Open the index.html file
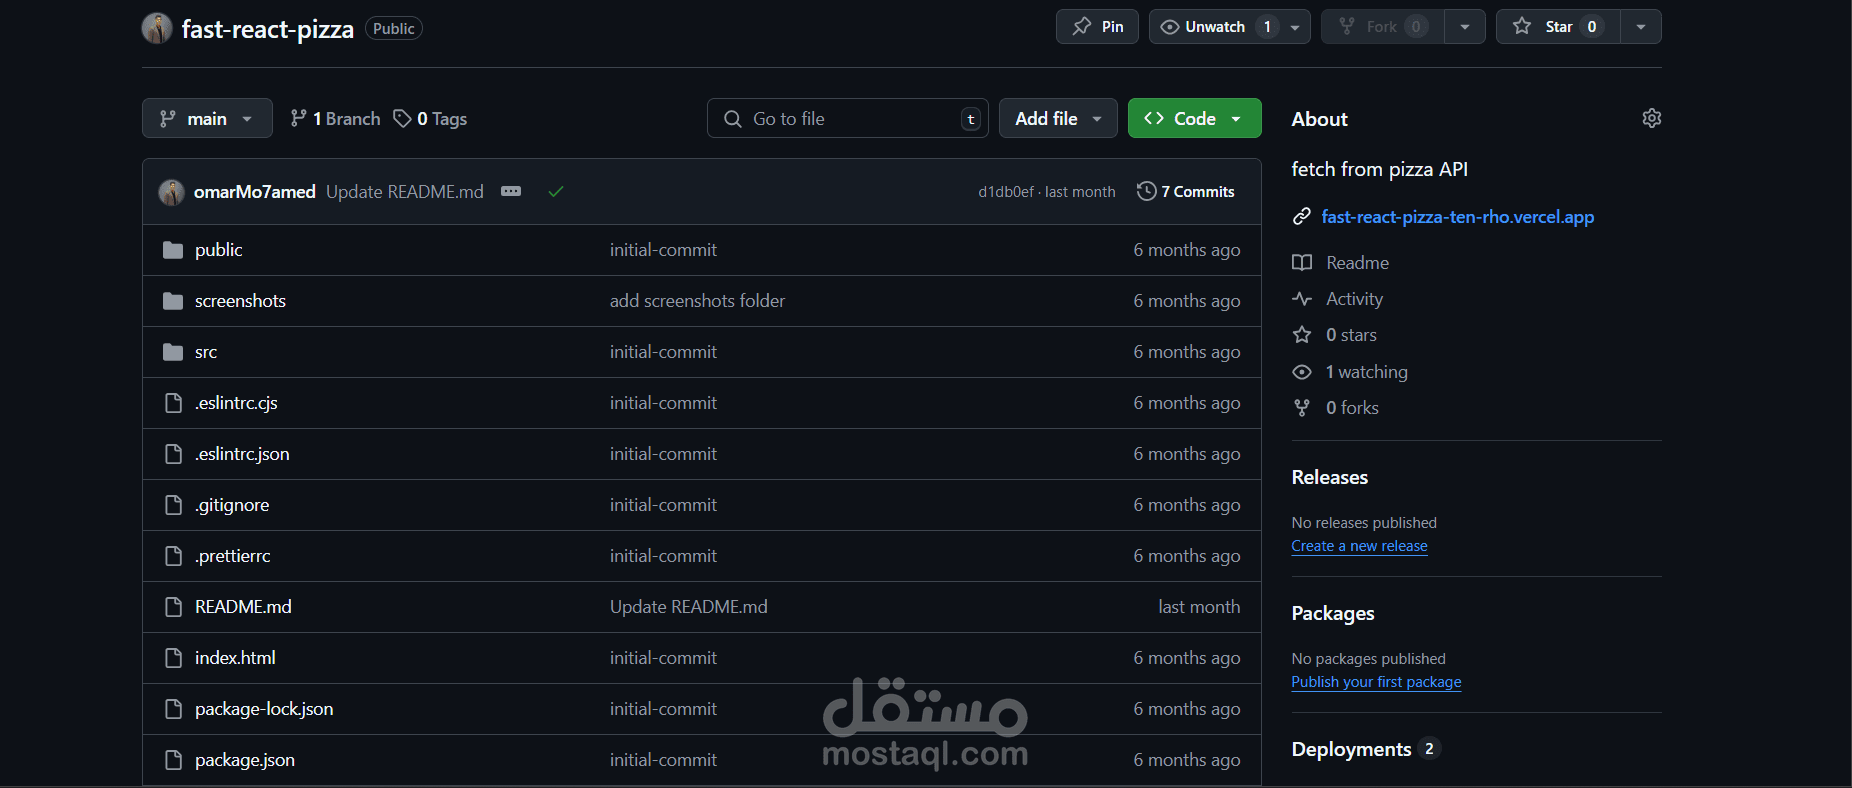Screen dimensions: 1852x788 [x=235, y=658]
